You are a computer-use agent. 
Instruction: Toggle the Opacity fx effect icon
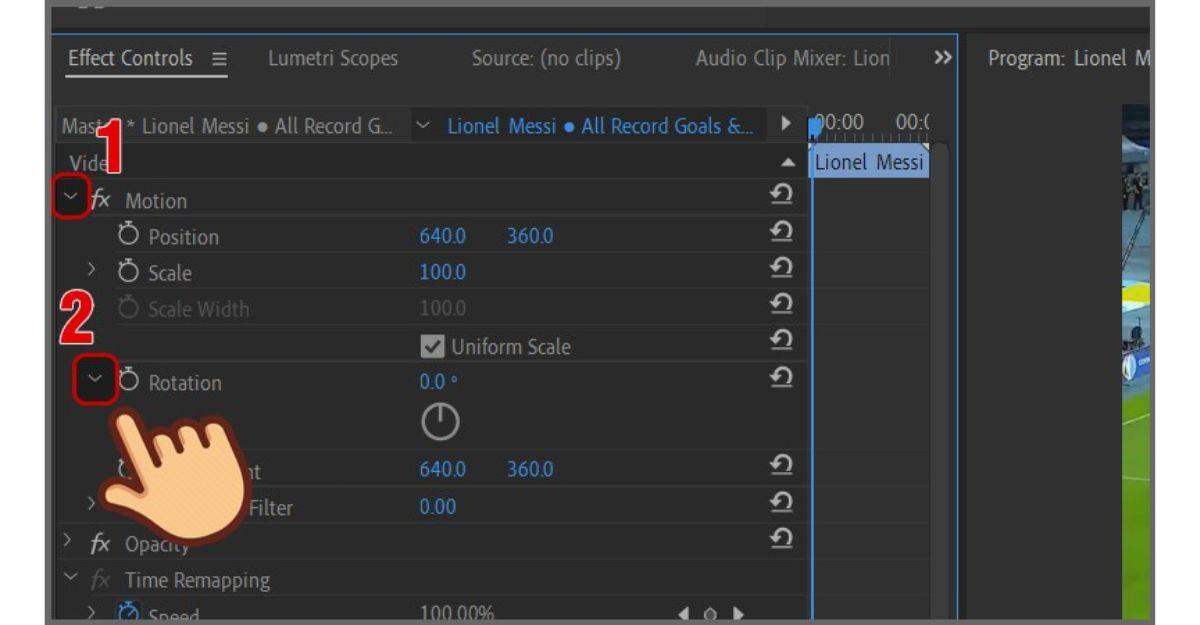pyautogui.click(x=101, y=543)
